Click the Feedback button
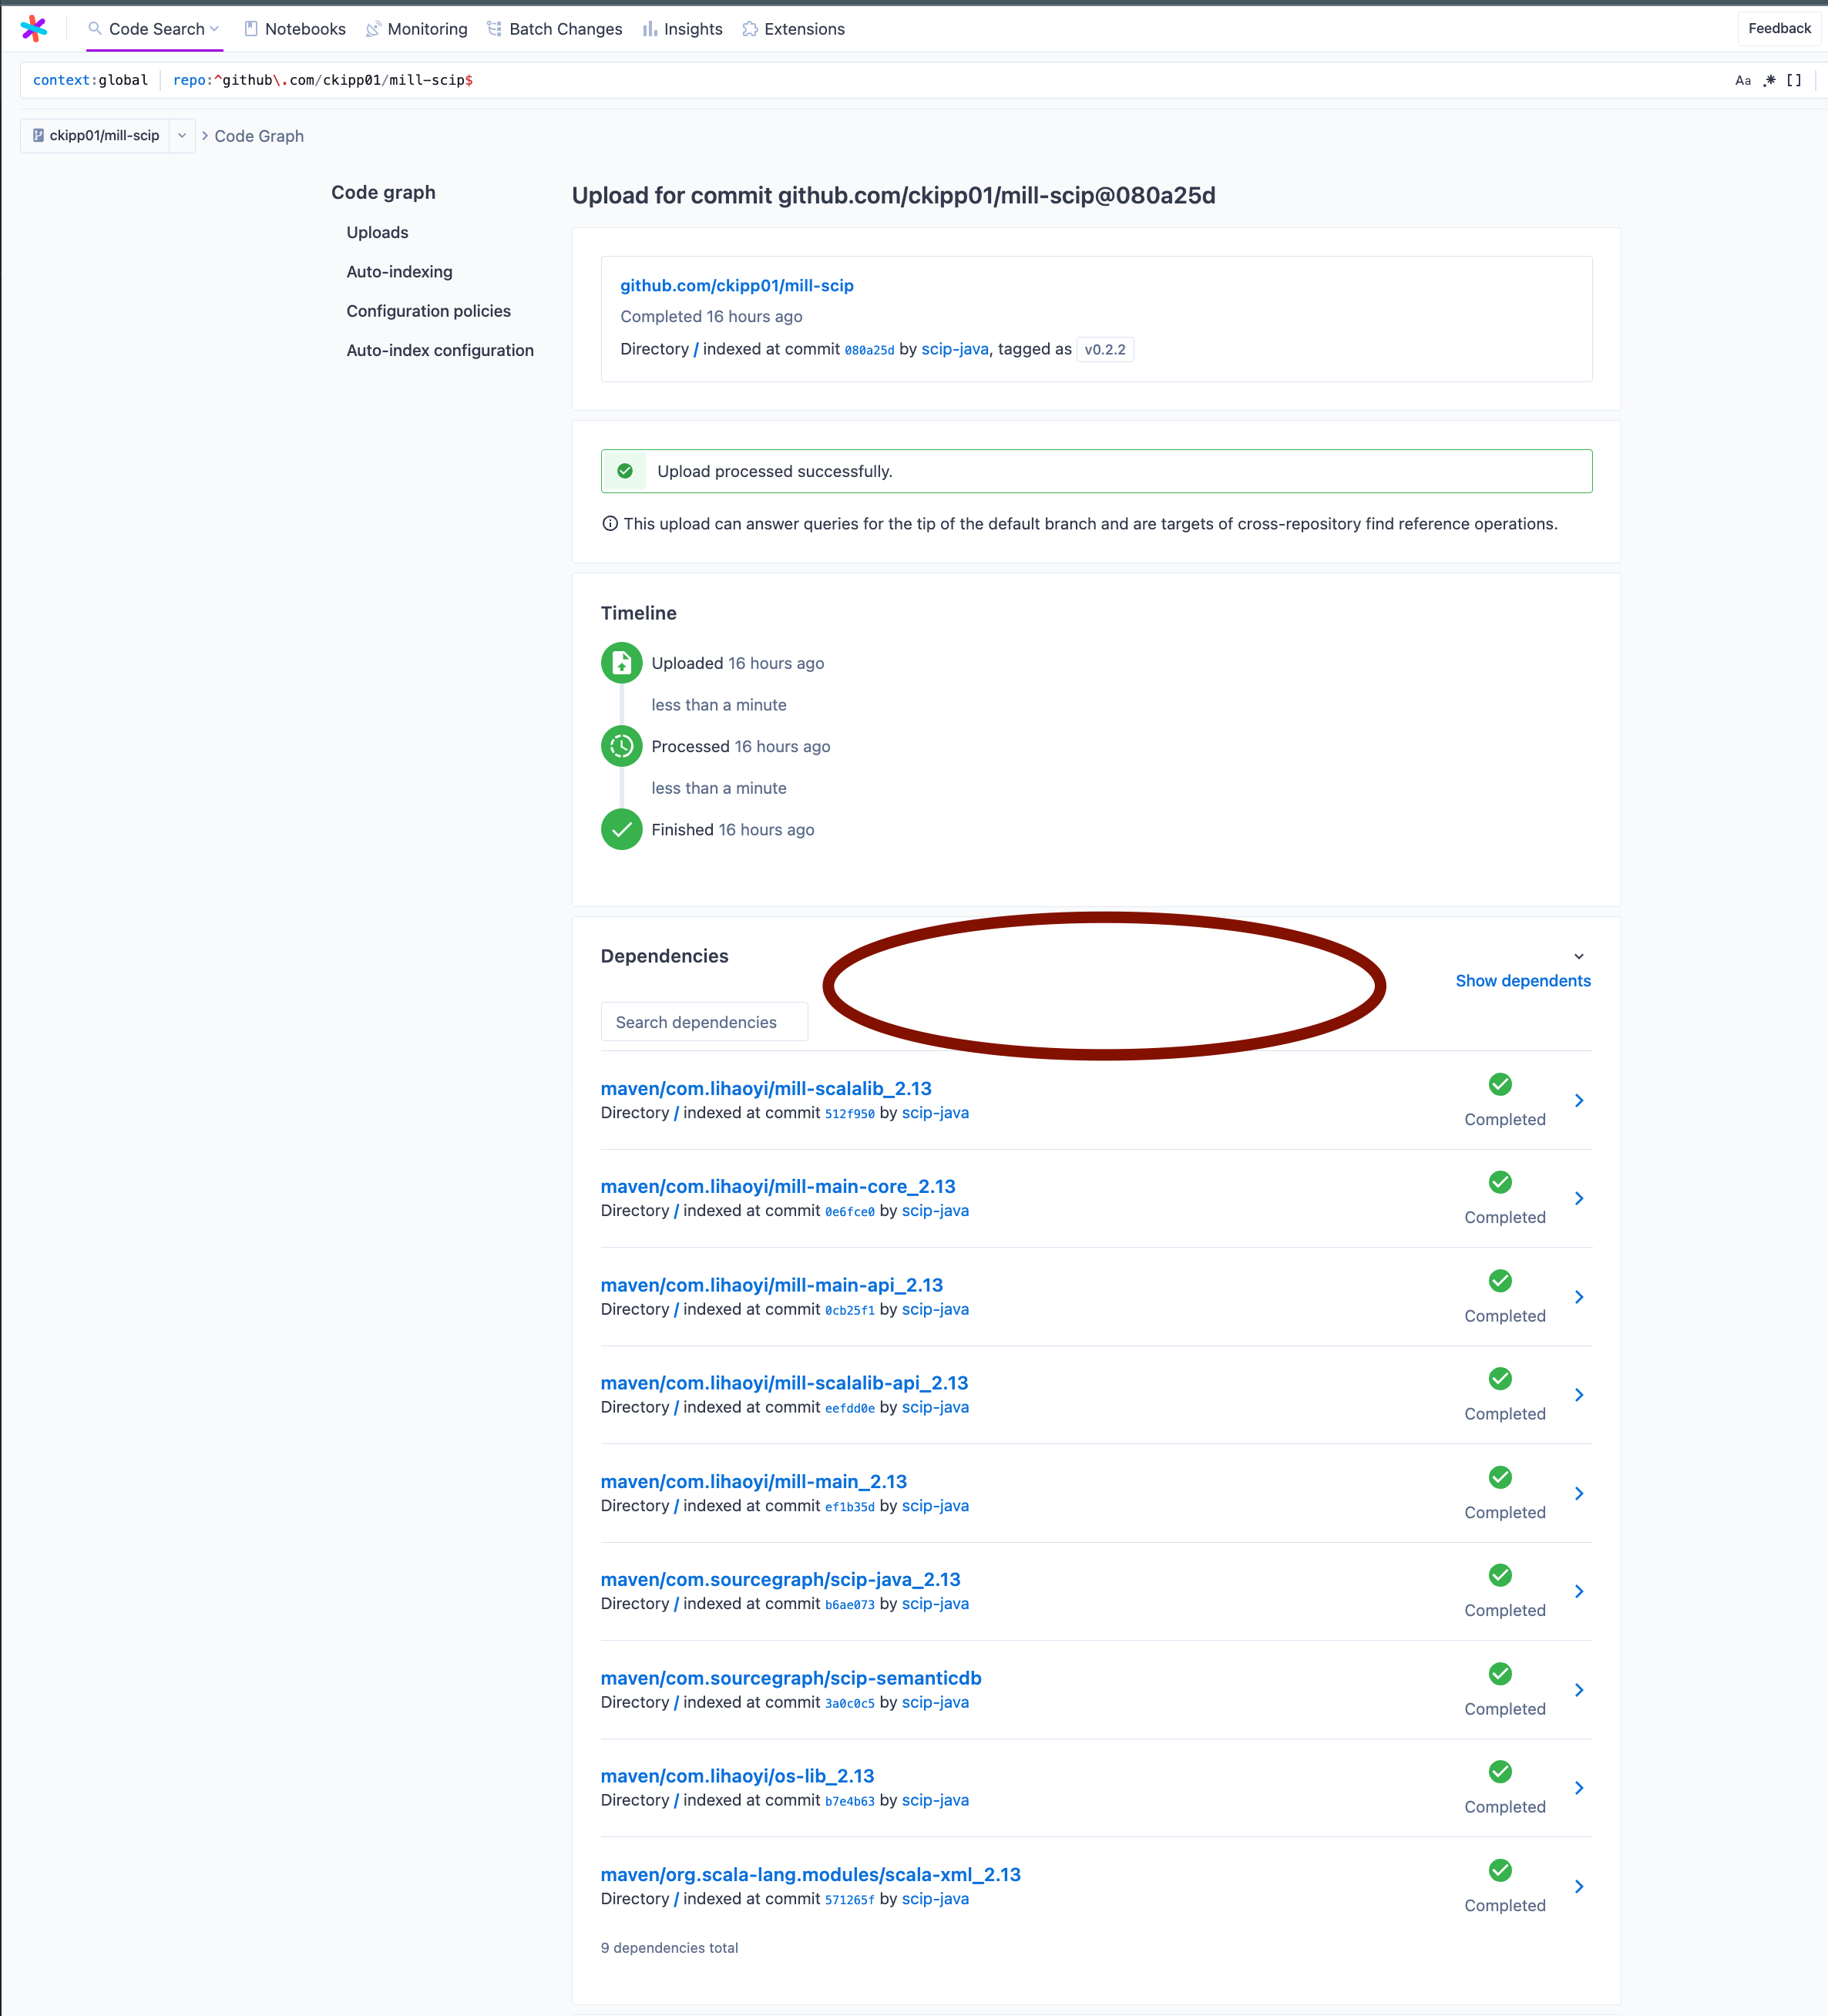The height and width of the screenshot is (2016, 1828). pyautogui.click(x=1779, y=28)
